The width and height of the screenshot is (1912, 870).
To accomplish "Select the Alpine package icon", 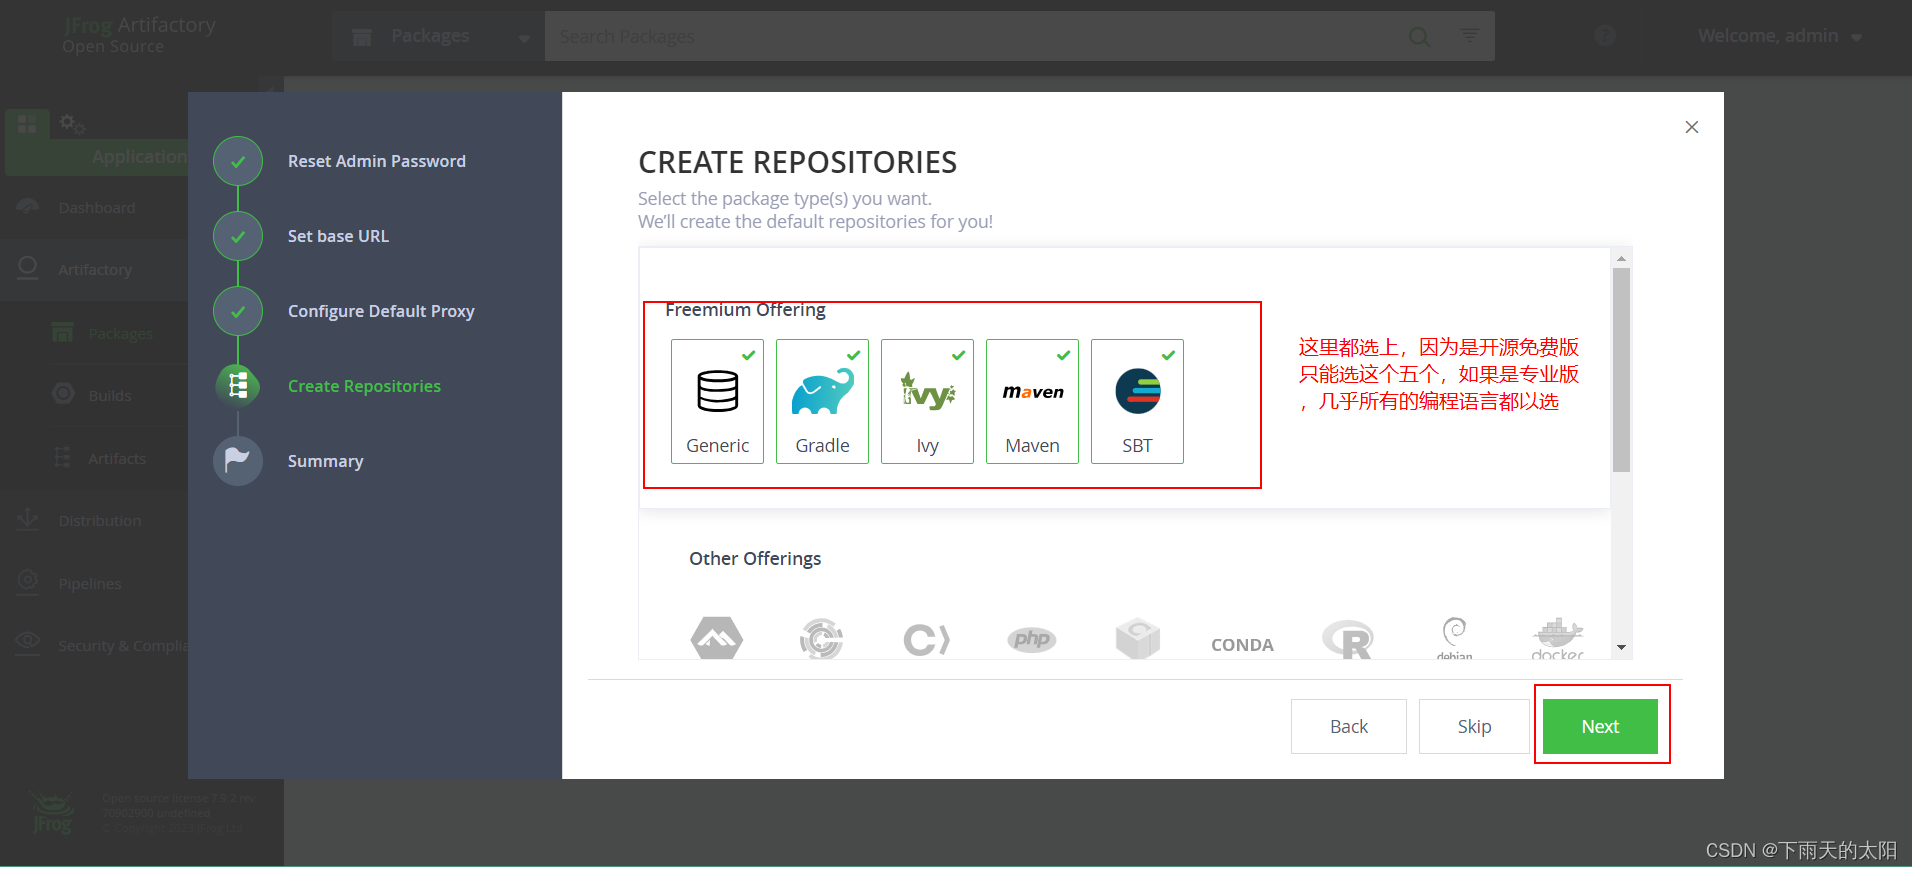I will (717, 638).
